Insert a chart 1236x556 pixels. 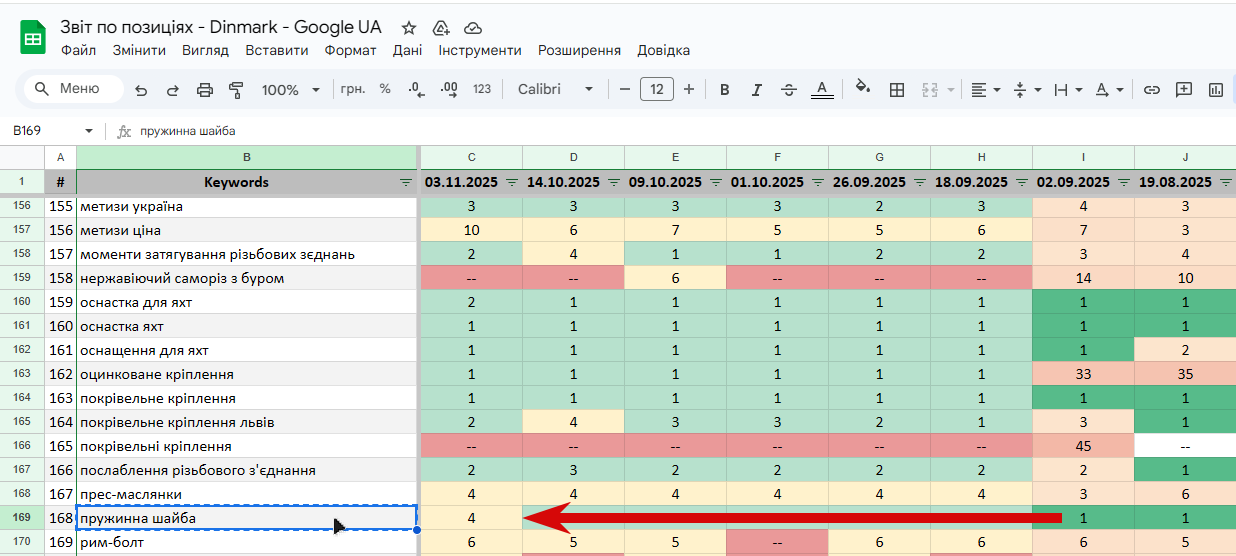point(1216,90)
